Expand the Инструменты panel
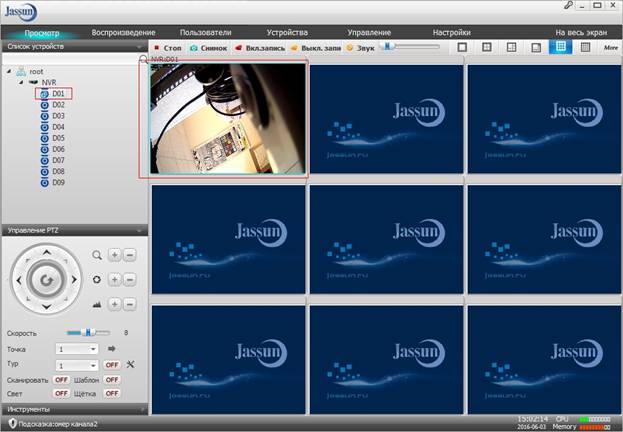Viewport: 623px width, 432px height. pyautogui.click(x=143, y=409)
